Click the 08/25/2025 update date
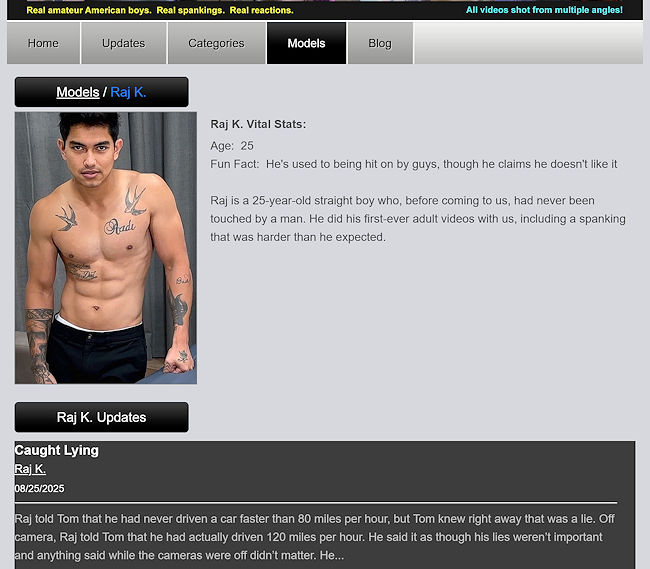The width and height of the screenshot is (650, 569). [x=39, y=489]
